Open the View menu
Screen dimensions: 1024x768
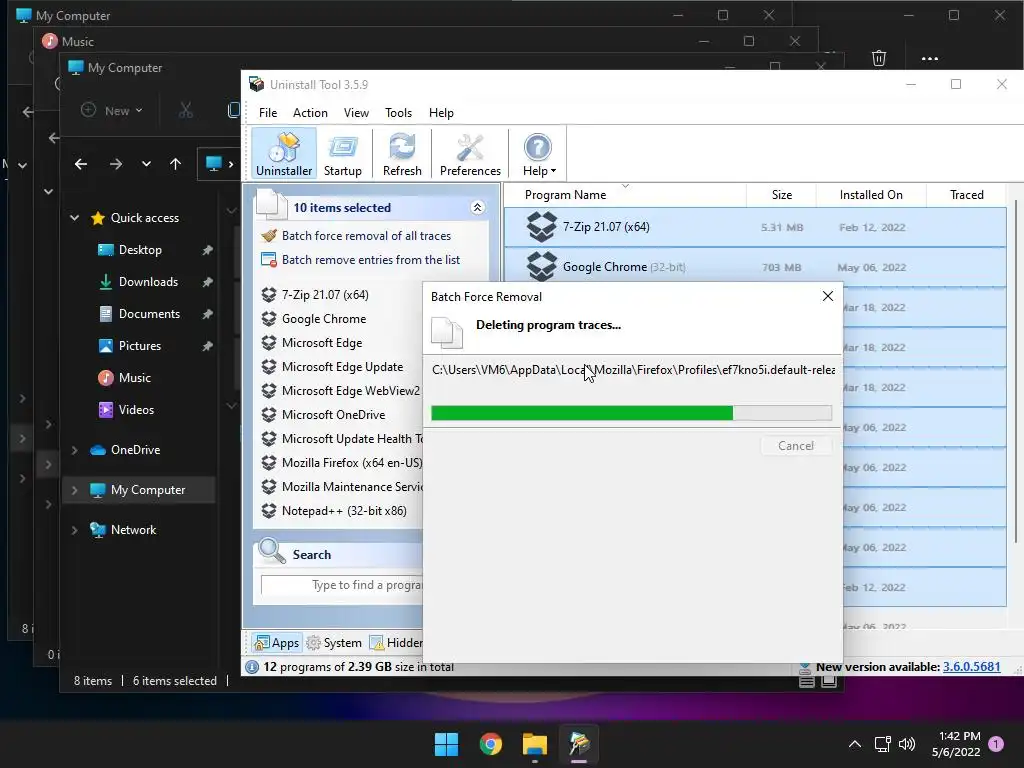357,112
